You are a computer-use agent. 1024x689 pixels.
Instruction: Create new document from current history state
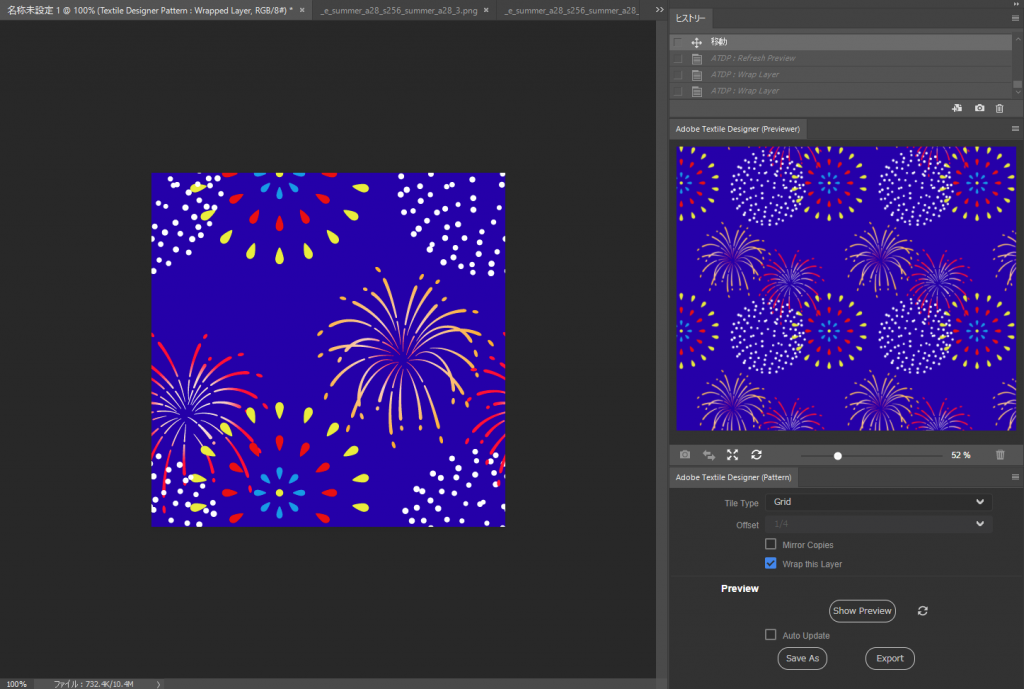click(x=957, y=108)
